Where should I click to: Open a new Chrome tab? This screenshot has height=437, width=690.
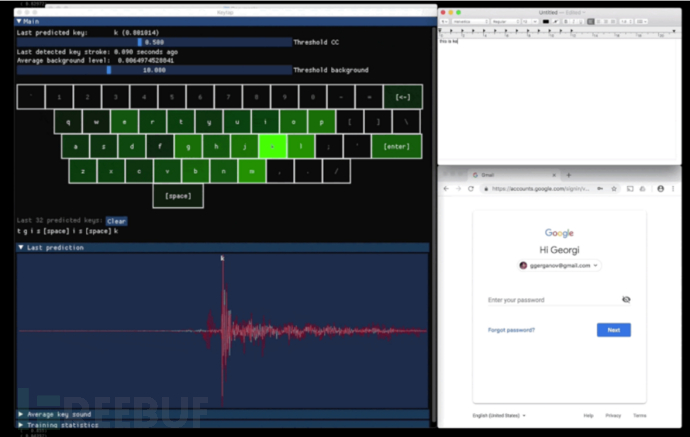tap(569, 175)
